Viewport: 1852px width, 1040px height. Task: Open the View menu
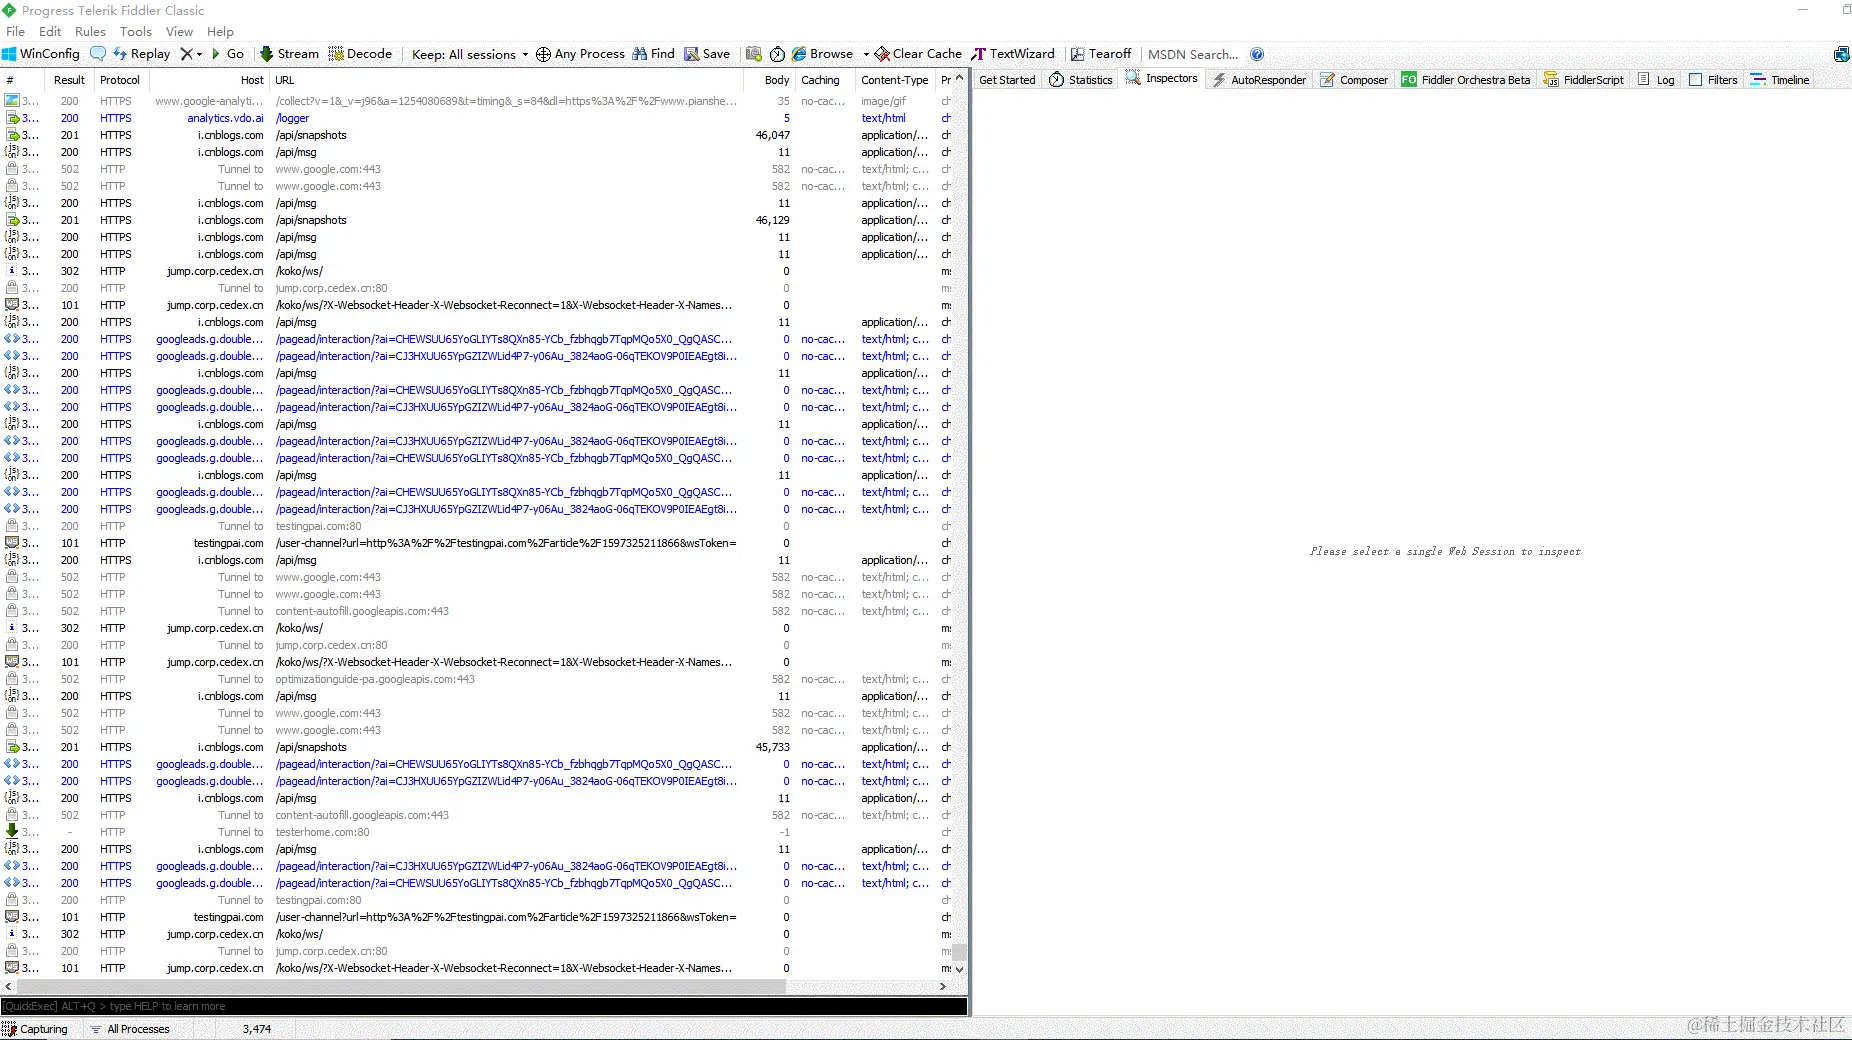pos(179,32)
